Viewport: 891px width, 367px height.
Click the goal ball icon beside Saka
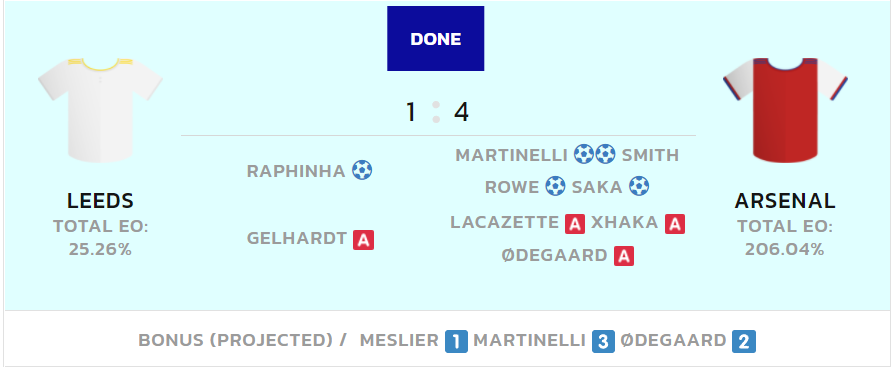point(639,186)
